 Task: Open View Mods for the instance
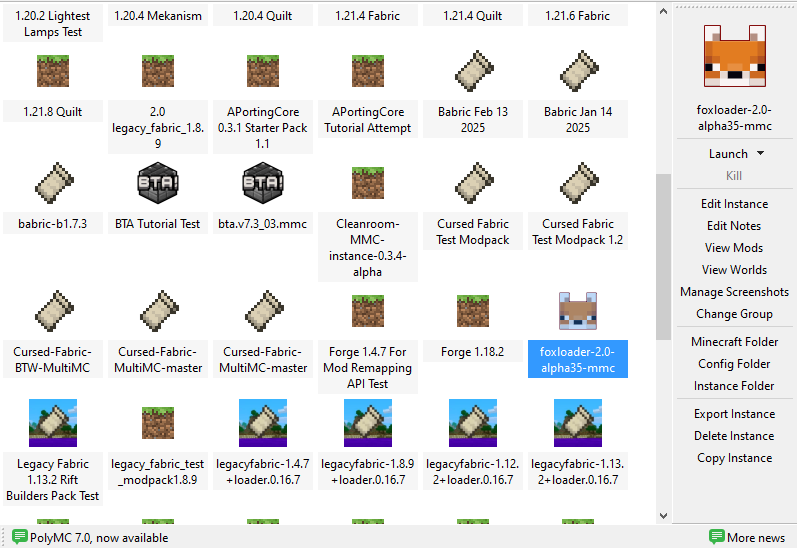click(x=734, y=248)
